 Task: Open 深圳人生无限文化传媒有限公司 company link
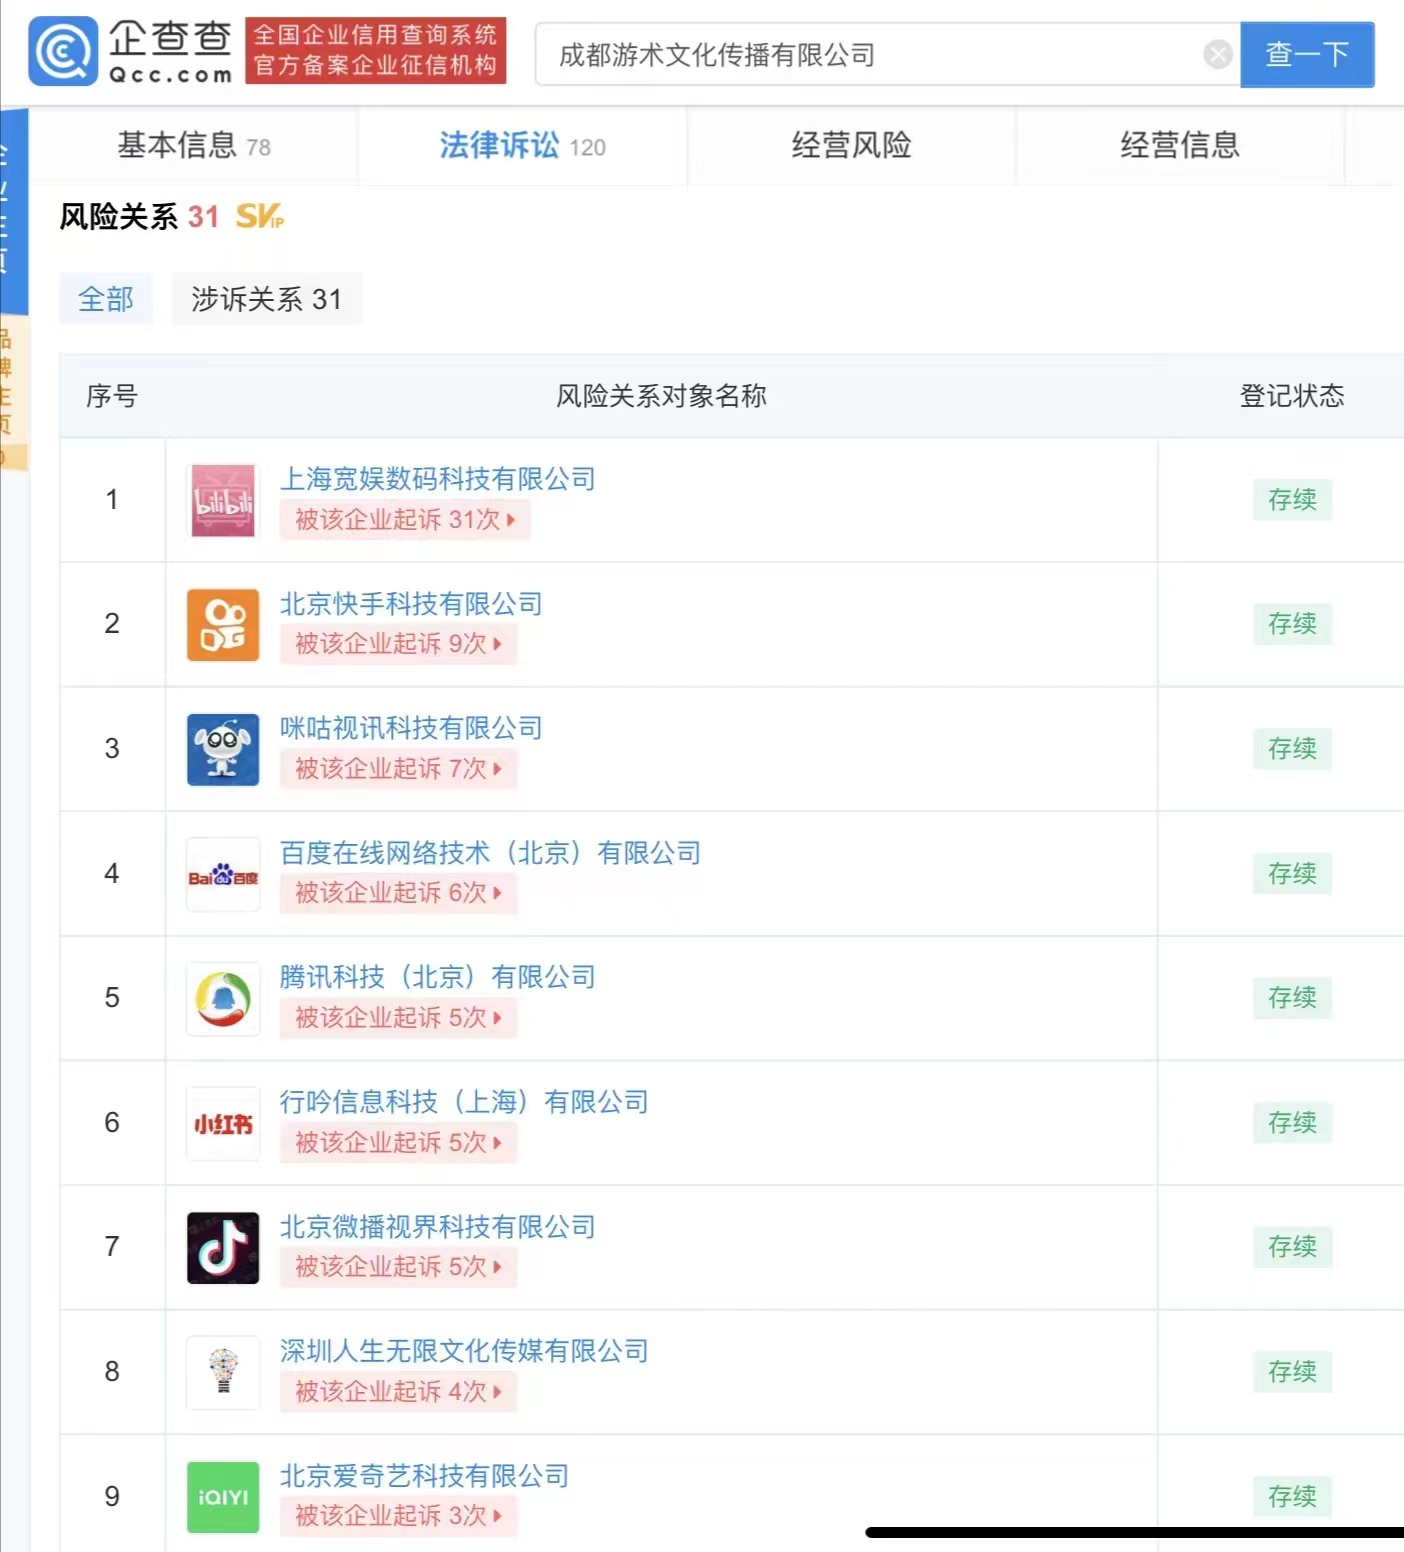tap(463, 1351)
